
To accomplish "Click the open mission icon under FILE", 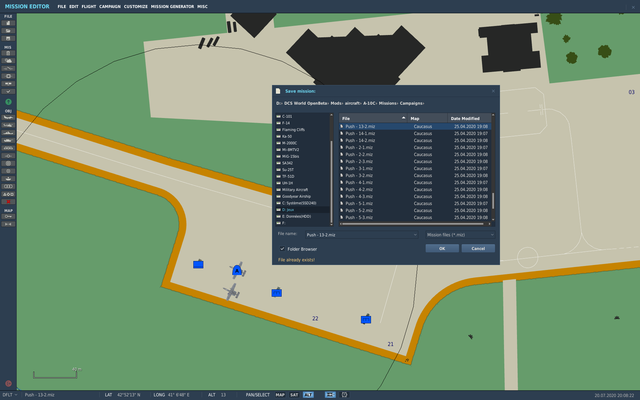I will tap(8, 31).
